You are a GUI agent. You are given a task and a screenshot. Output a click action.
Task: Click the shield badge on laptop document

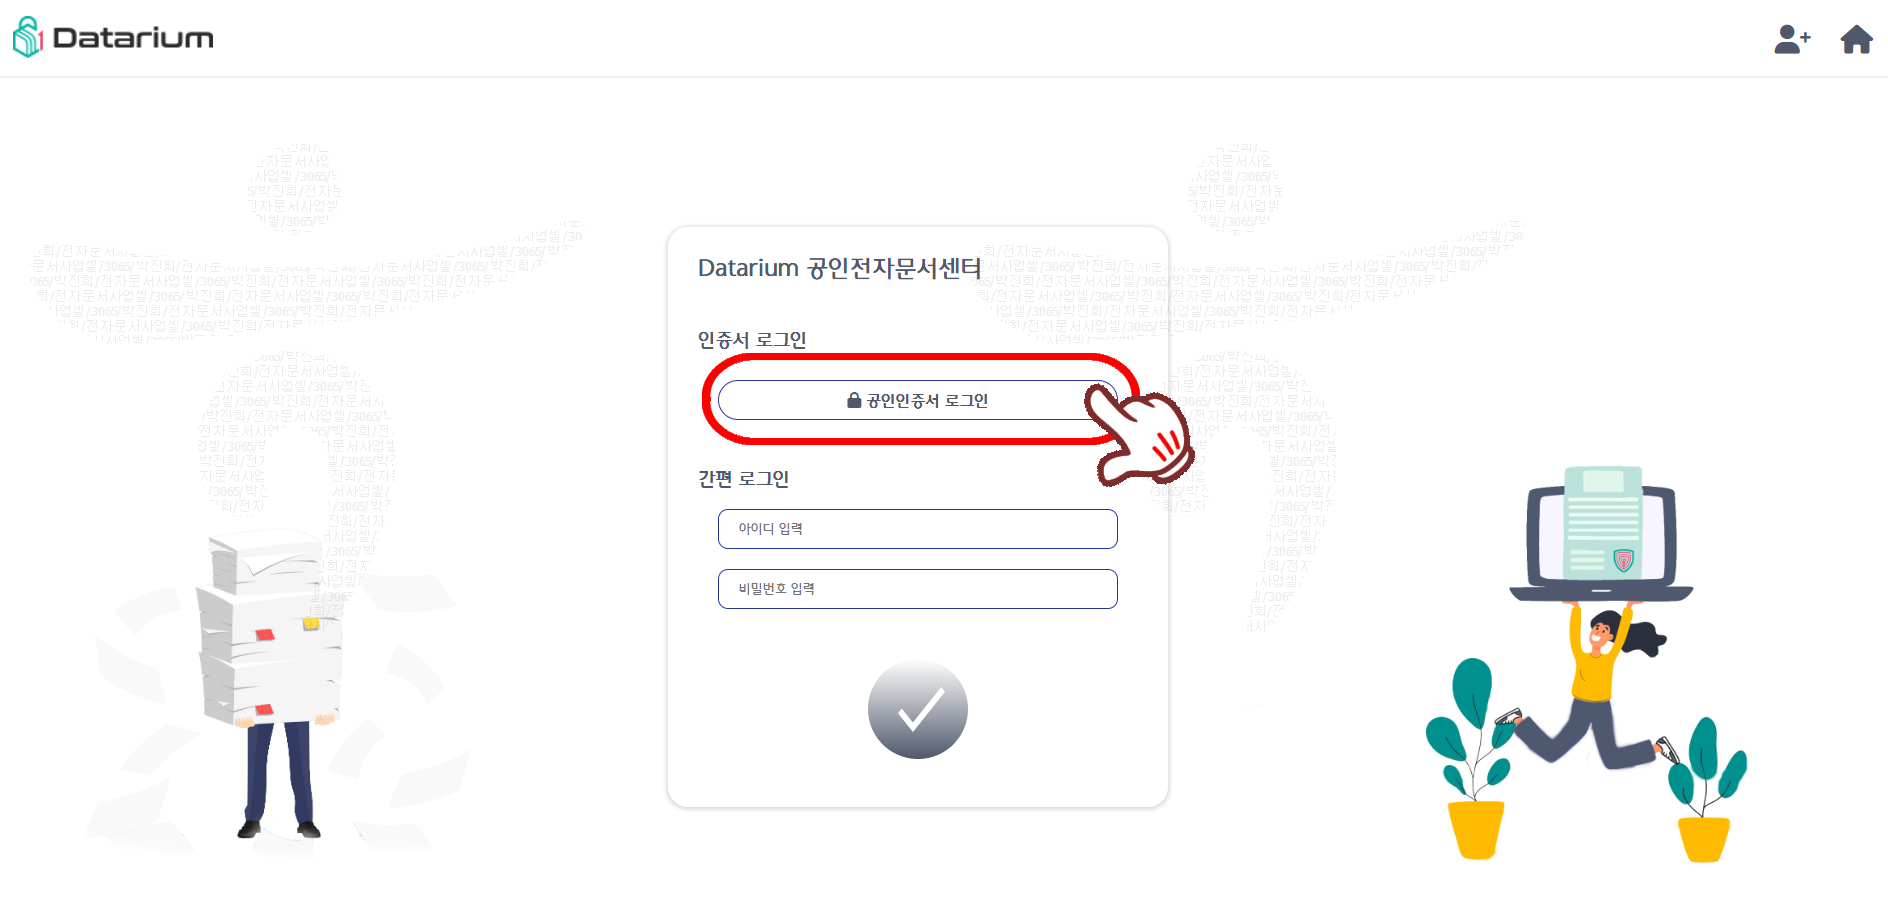(x=1624, y=560)
